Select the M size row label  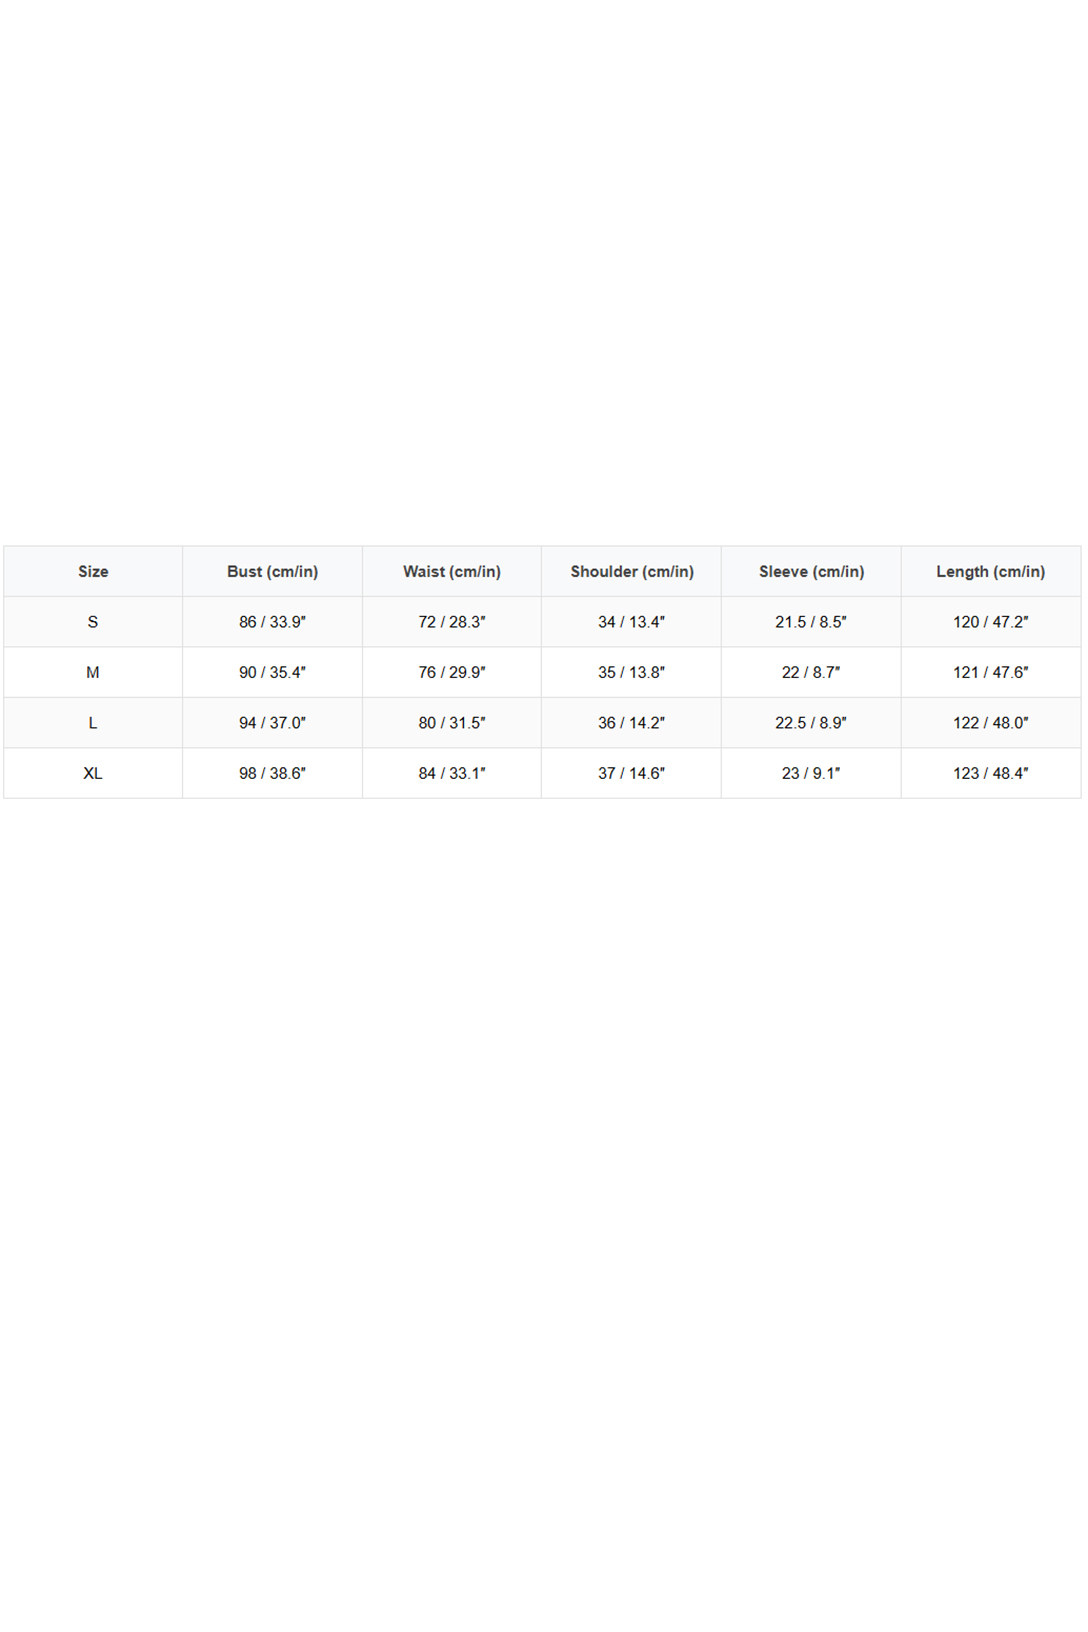[93, 673]
